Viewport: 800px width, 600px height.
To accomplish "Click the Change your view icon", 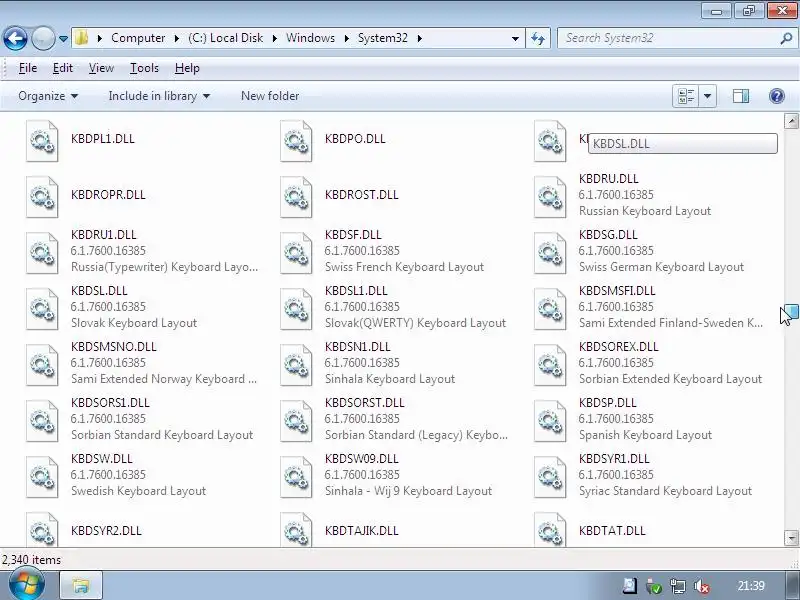I will tap(686, 96).
